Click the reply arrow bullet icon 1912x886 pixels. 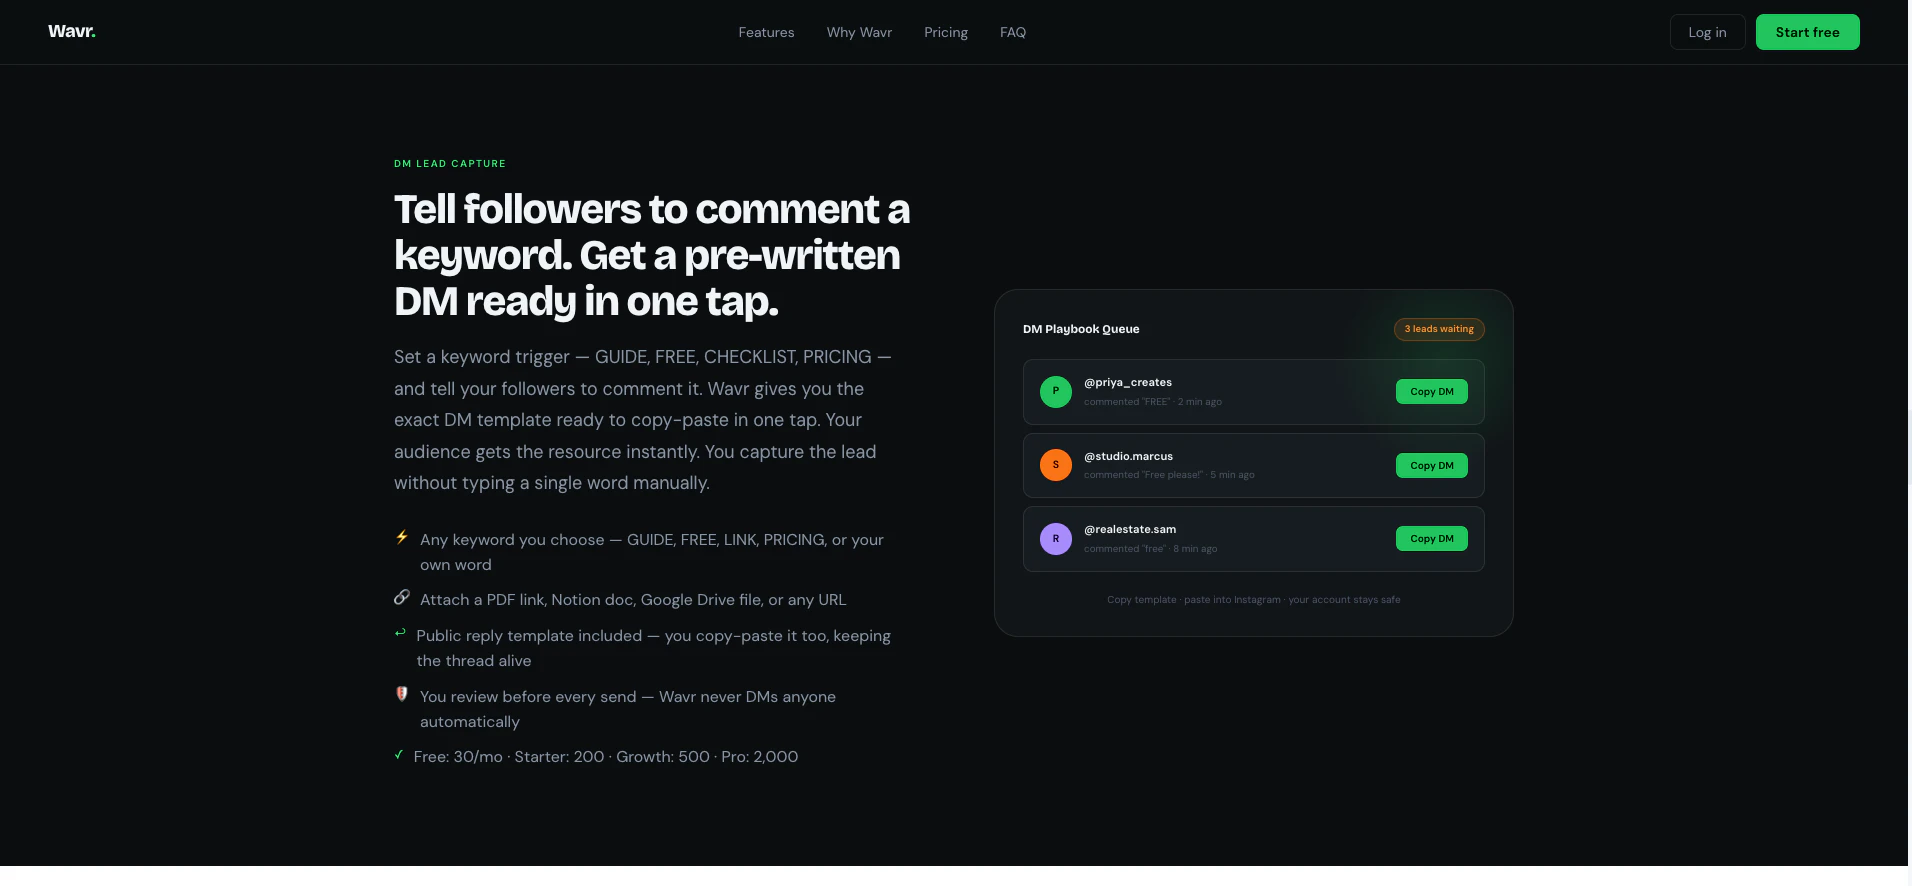click(400, 633)
